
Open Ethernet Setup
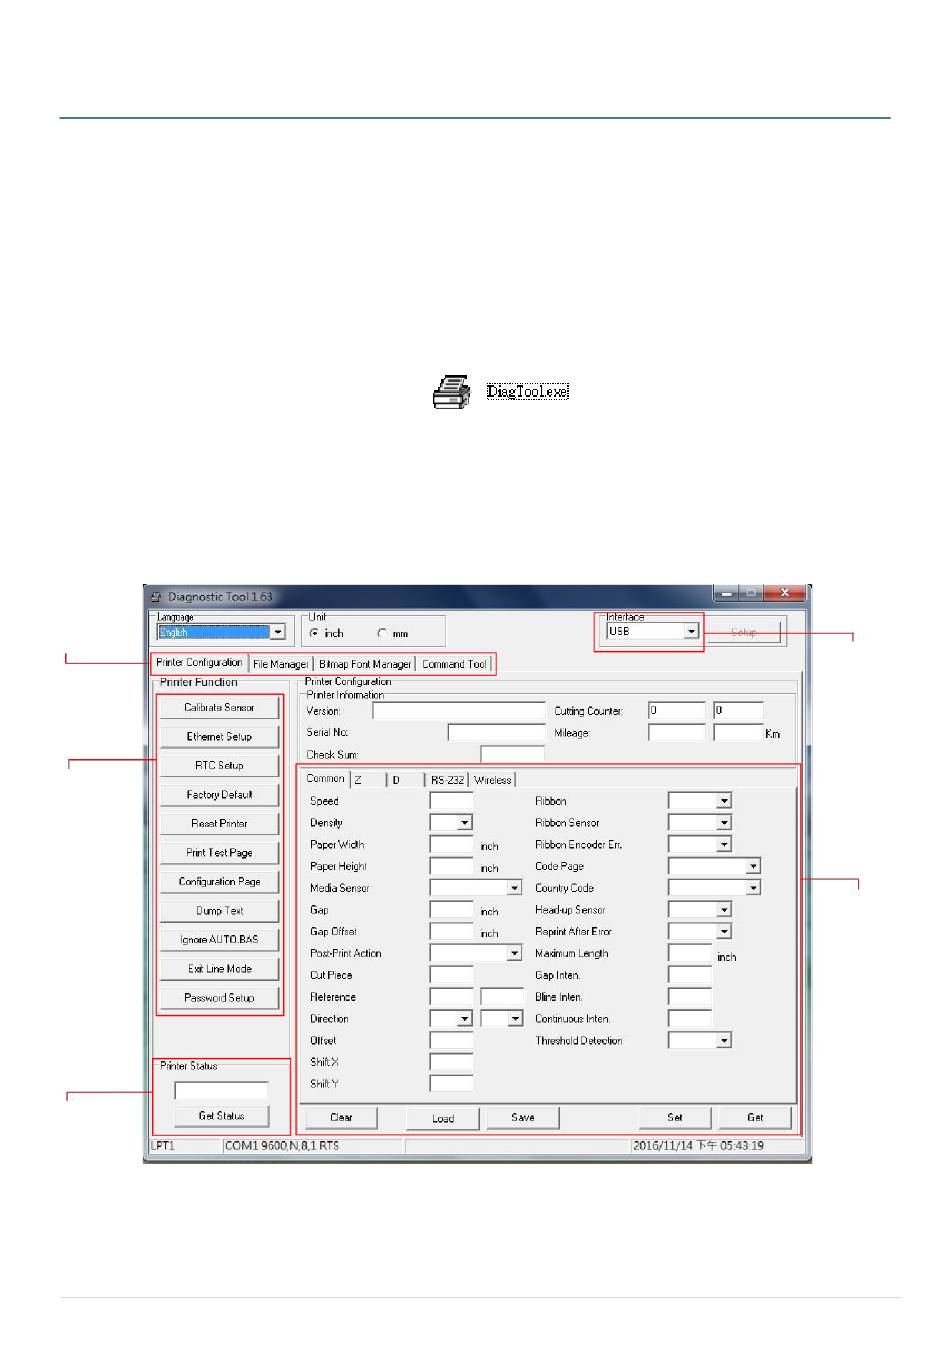(219, 737)
